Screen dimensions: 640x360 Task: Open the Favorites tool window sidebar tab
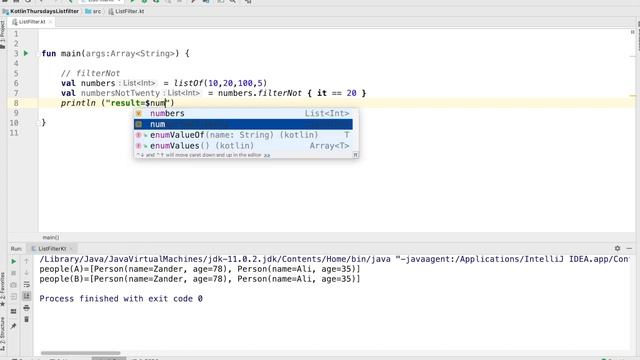click(3, 290)
